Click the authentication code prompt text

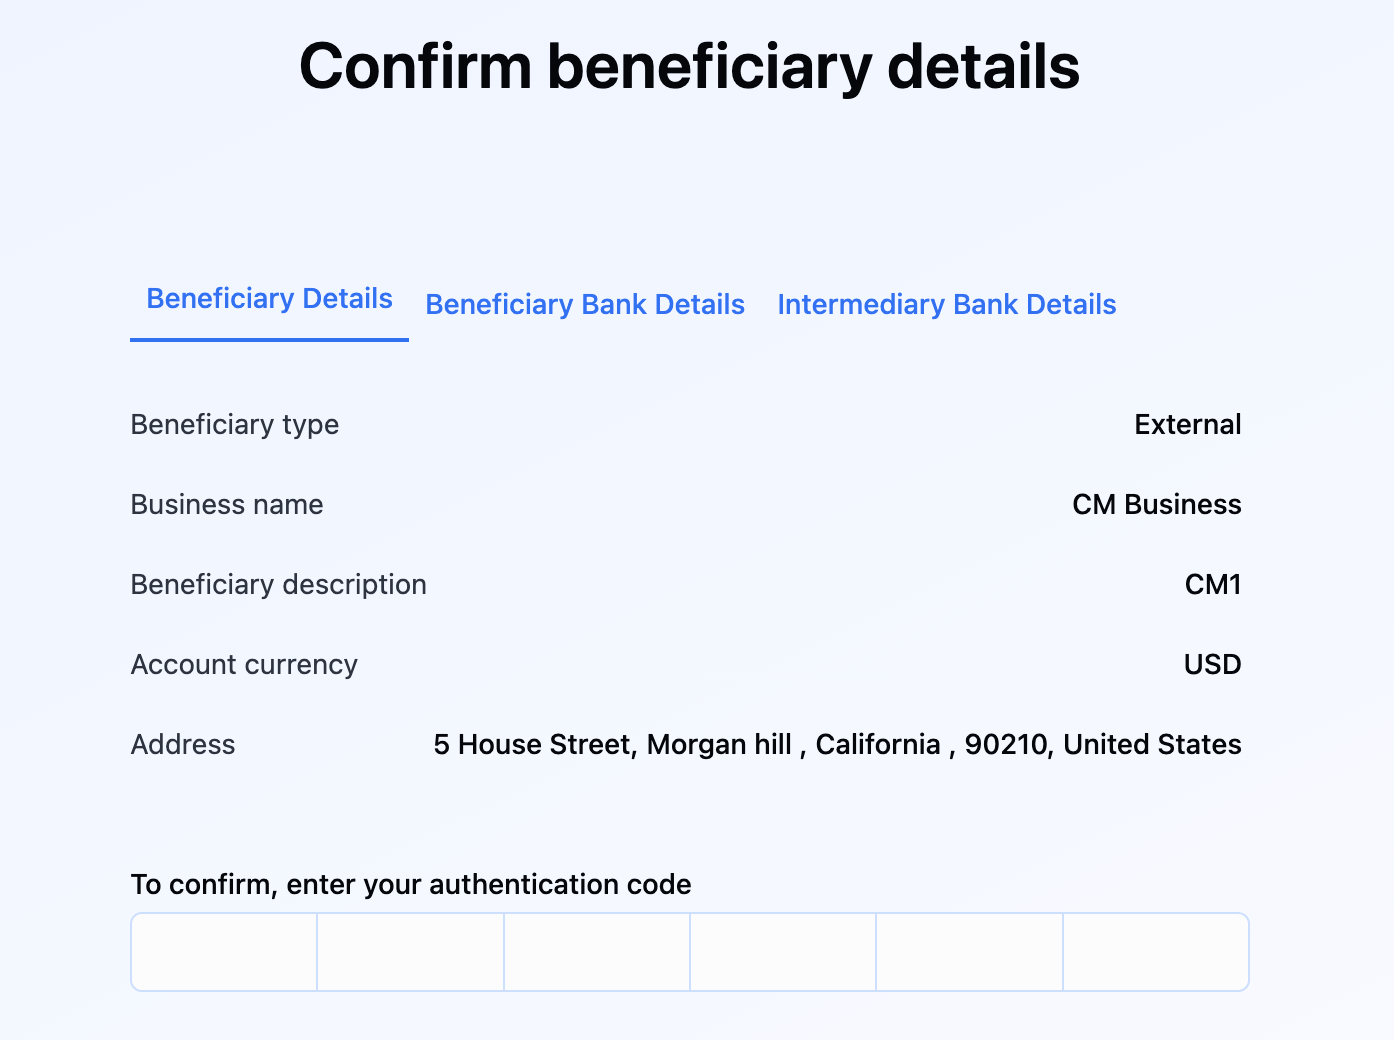click(411, 885)
